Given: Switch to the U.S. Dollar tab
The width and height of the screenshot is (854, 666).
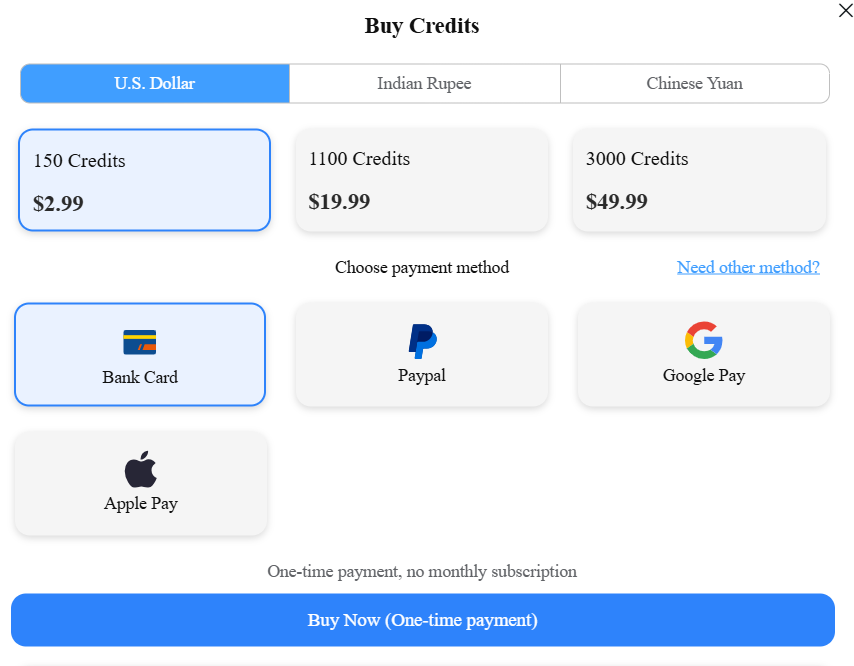Looking at the screenshot, I should [155, 83].
